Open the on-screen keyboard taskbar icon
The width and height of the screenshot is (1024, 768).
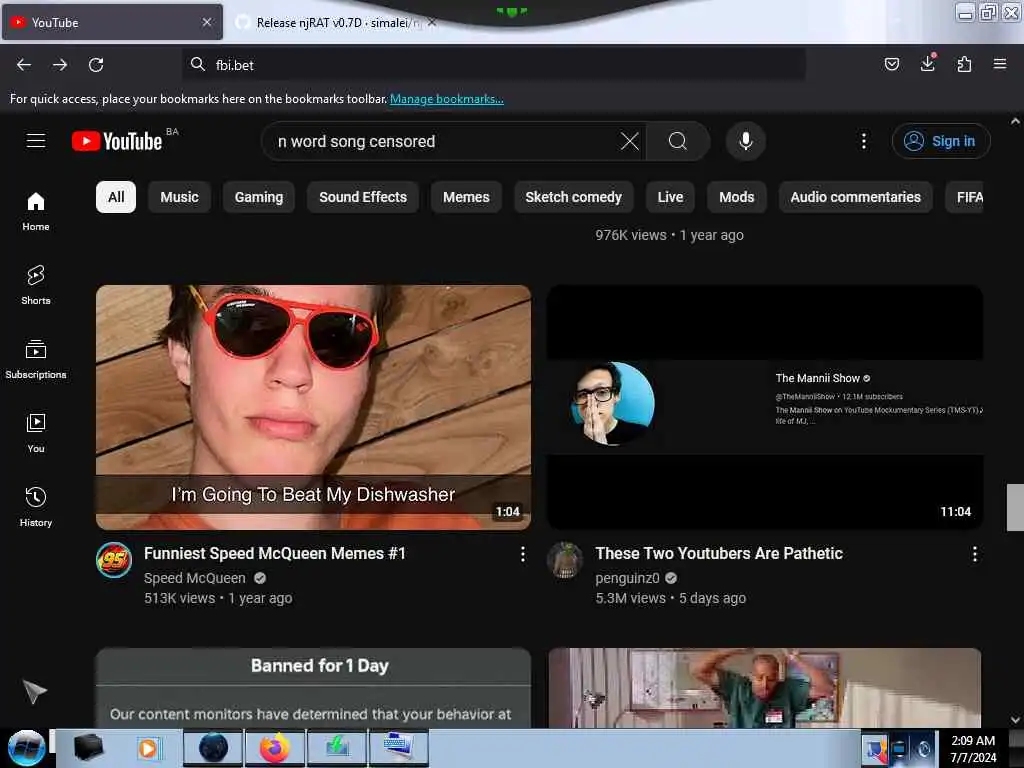(398, 748)
